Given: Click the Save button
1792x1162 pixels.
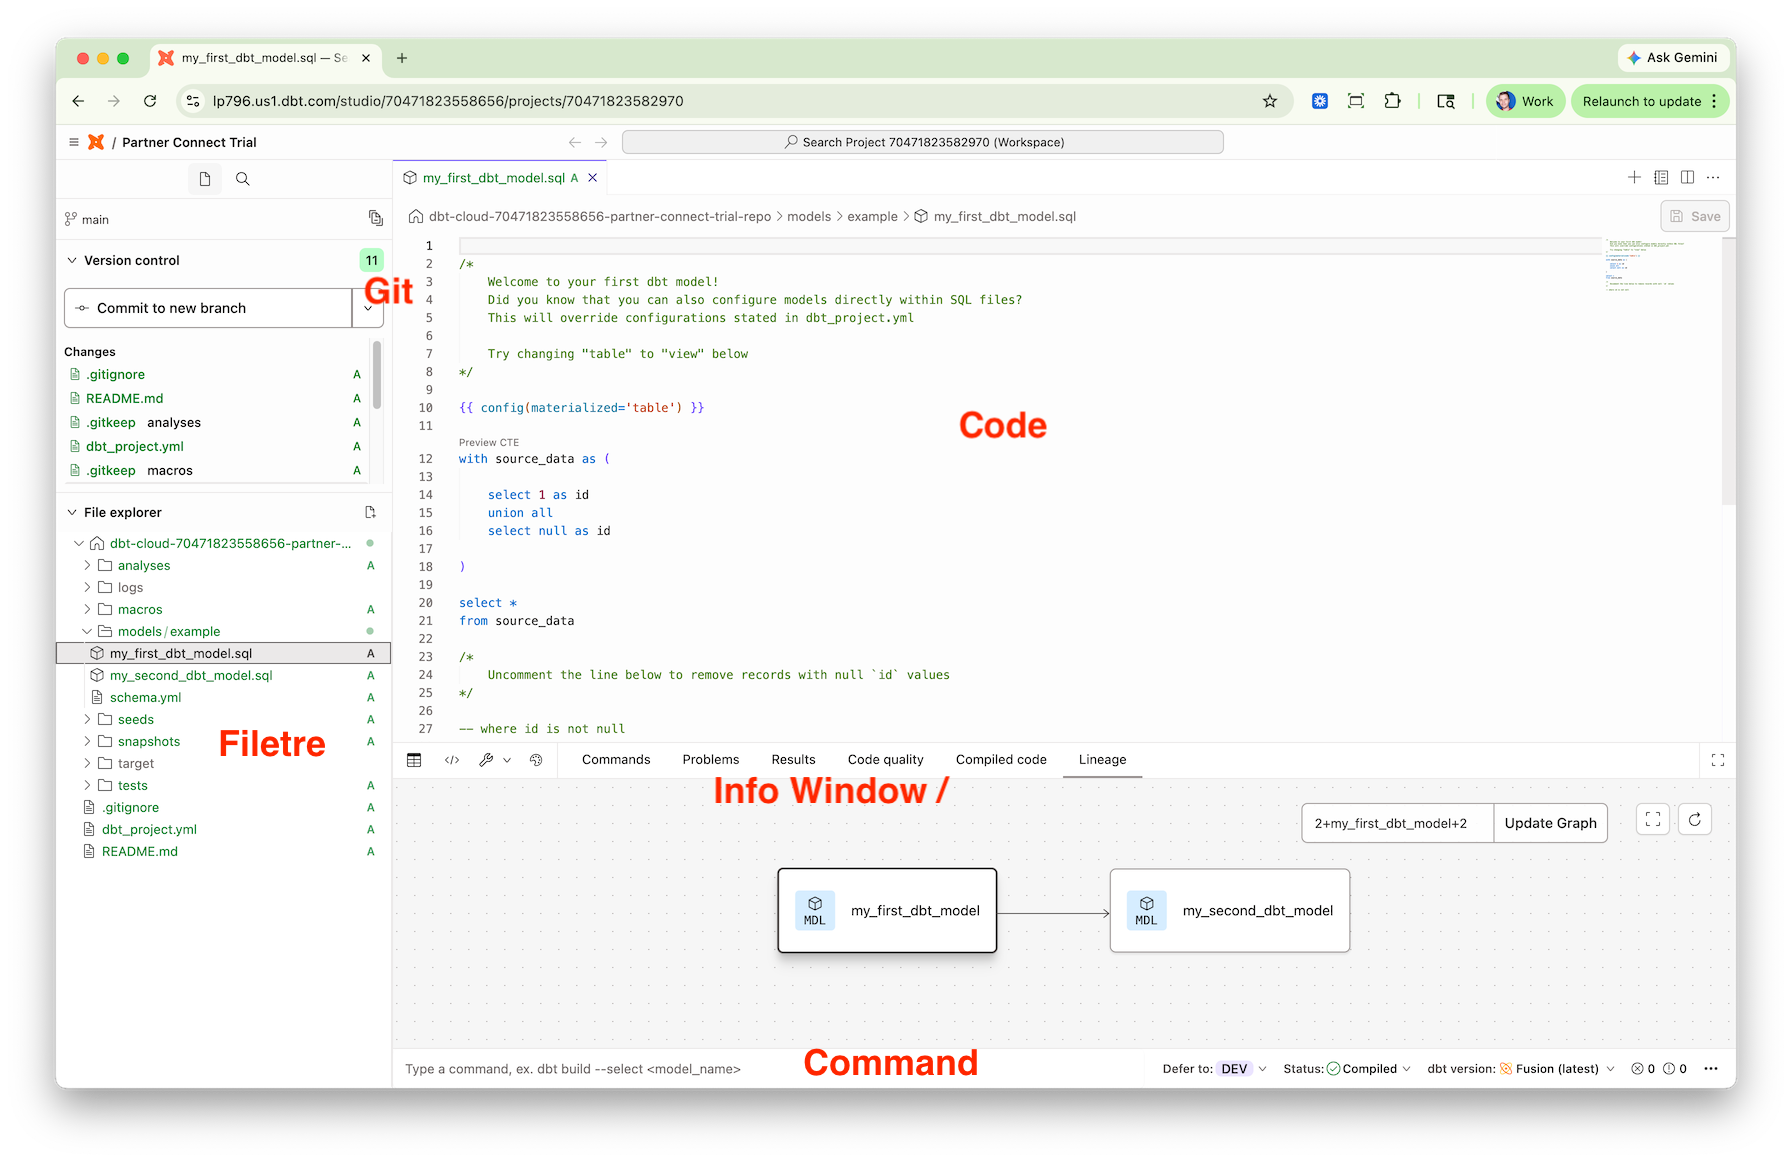Looking at the screenshot, I should point(1695,216).
